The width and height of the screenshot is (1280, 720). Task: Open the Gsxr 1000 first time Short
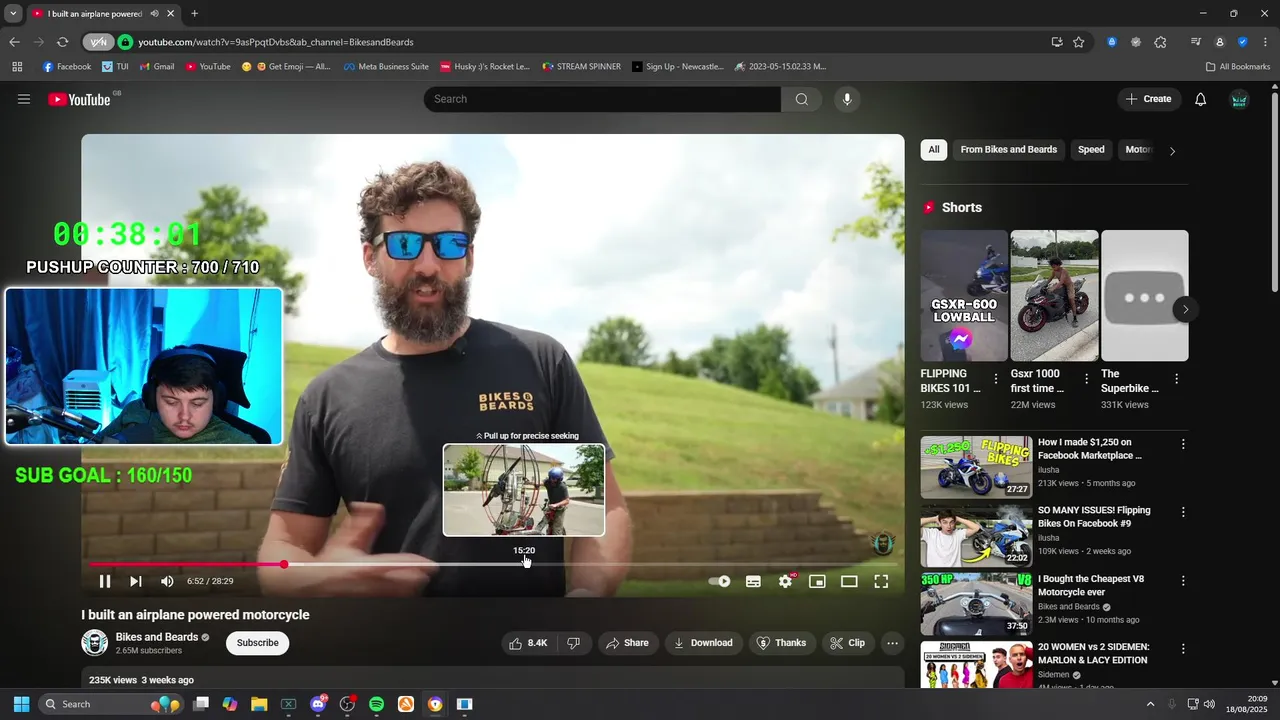(1054, 296)
